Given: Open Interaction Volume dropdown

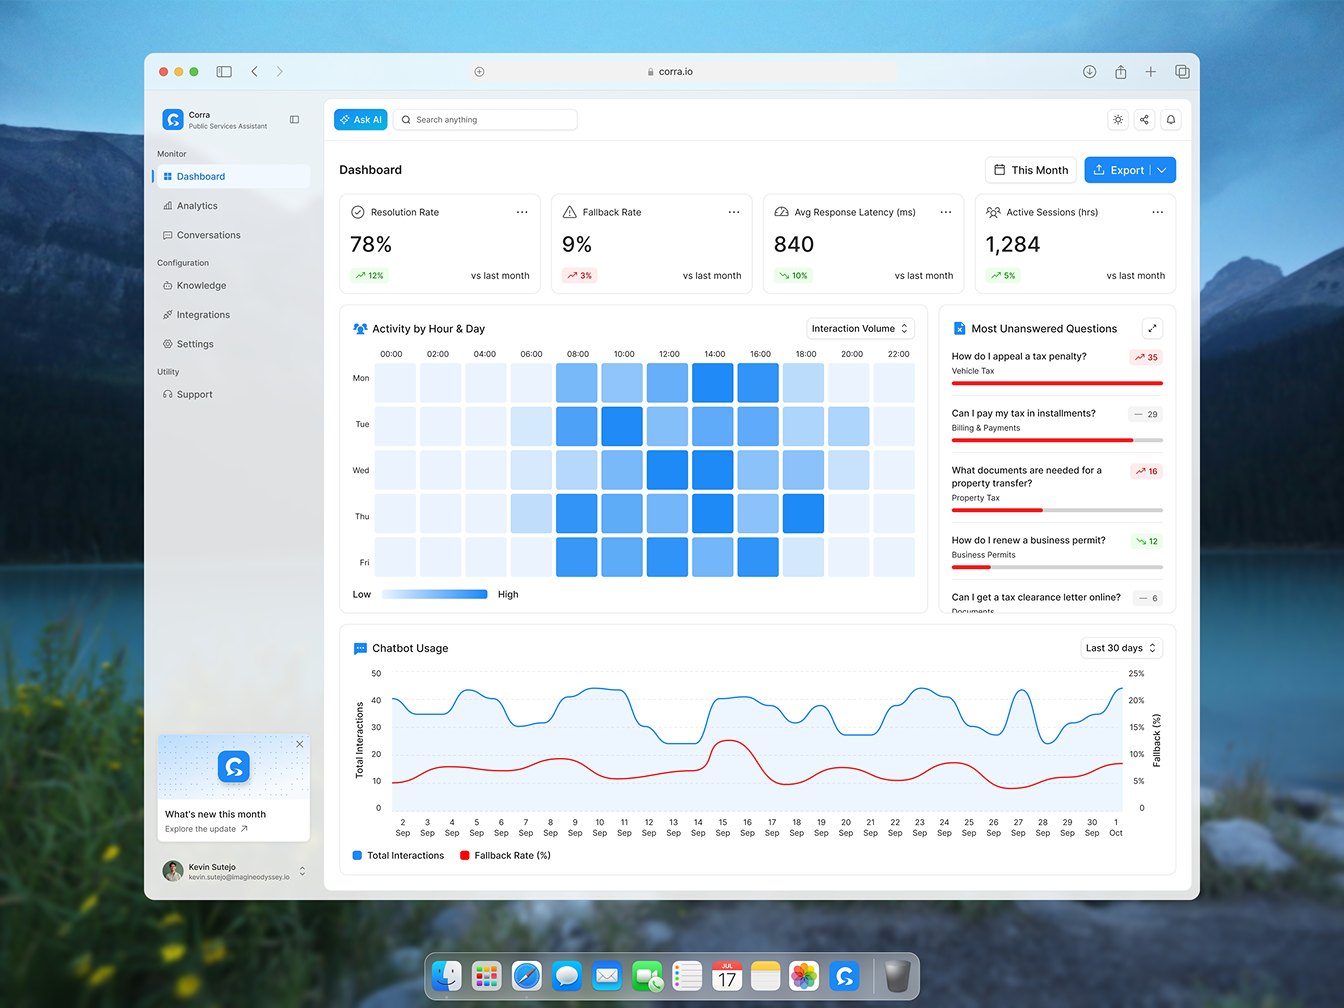Looking at the screenshot, I should pos(861,328).
